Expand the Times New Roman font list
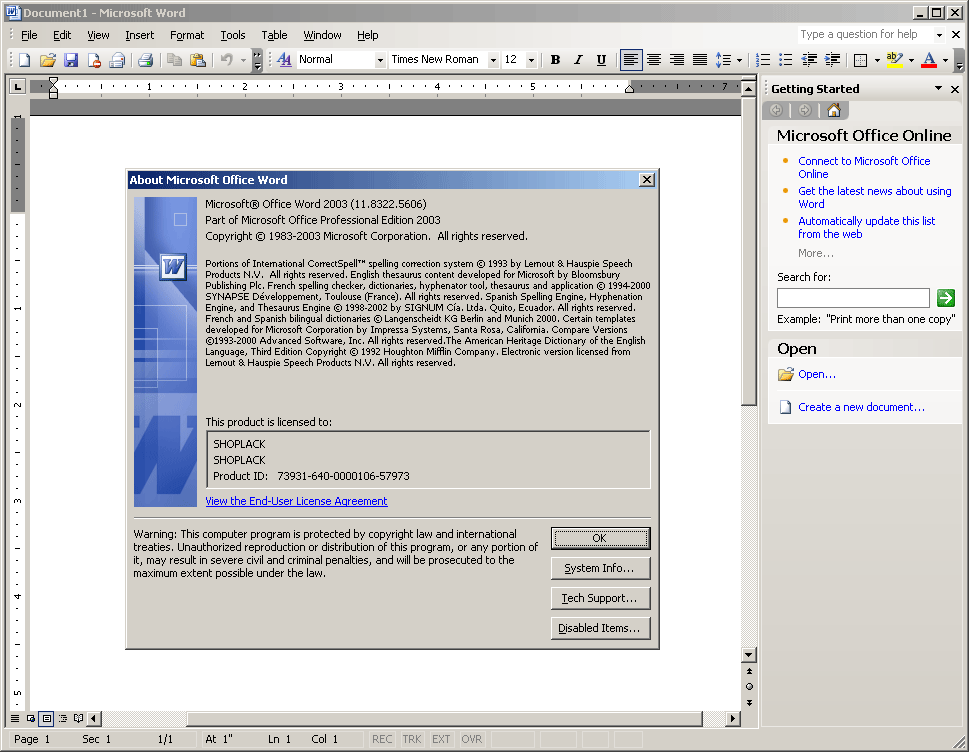This screenshot has width=969, height=752. coord(493,60)
